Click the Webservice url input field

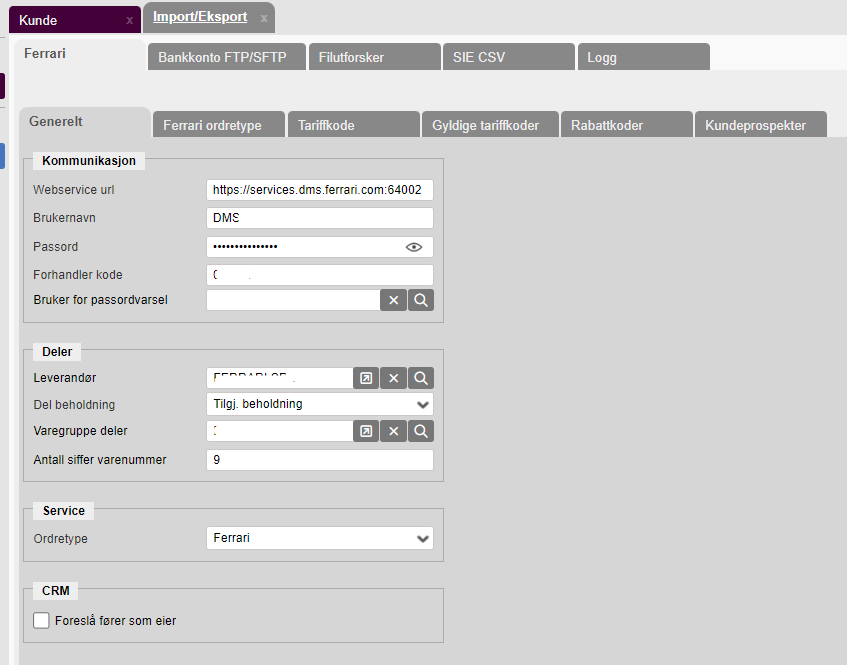pyautogui.click(x=320, y=190)
